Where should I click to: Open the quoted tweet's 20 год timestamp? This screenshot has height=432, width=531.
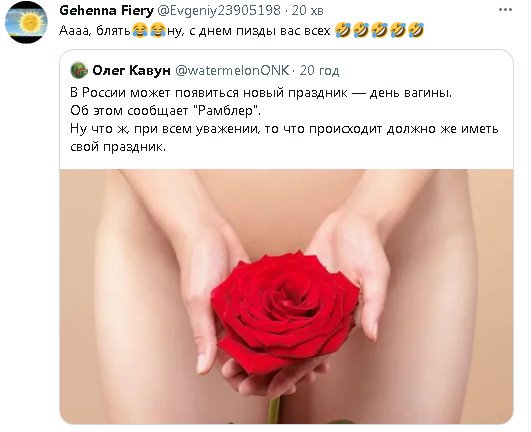coord(319,70)
